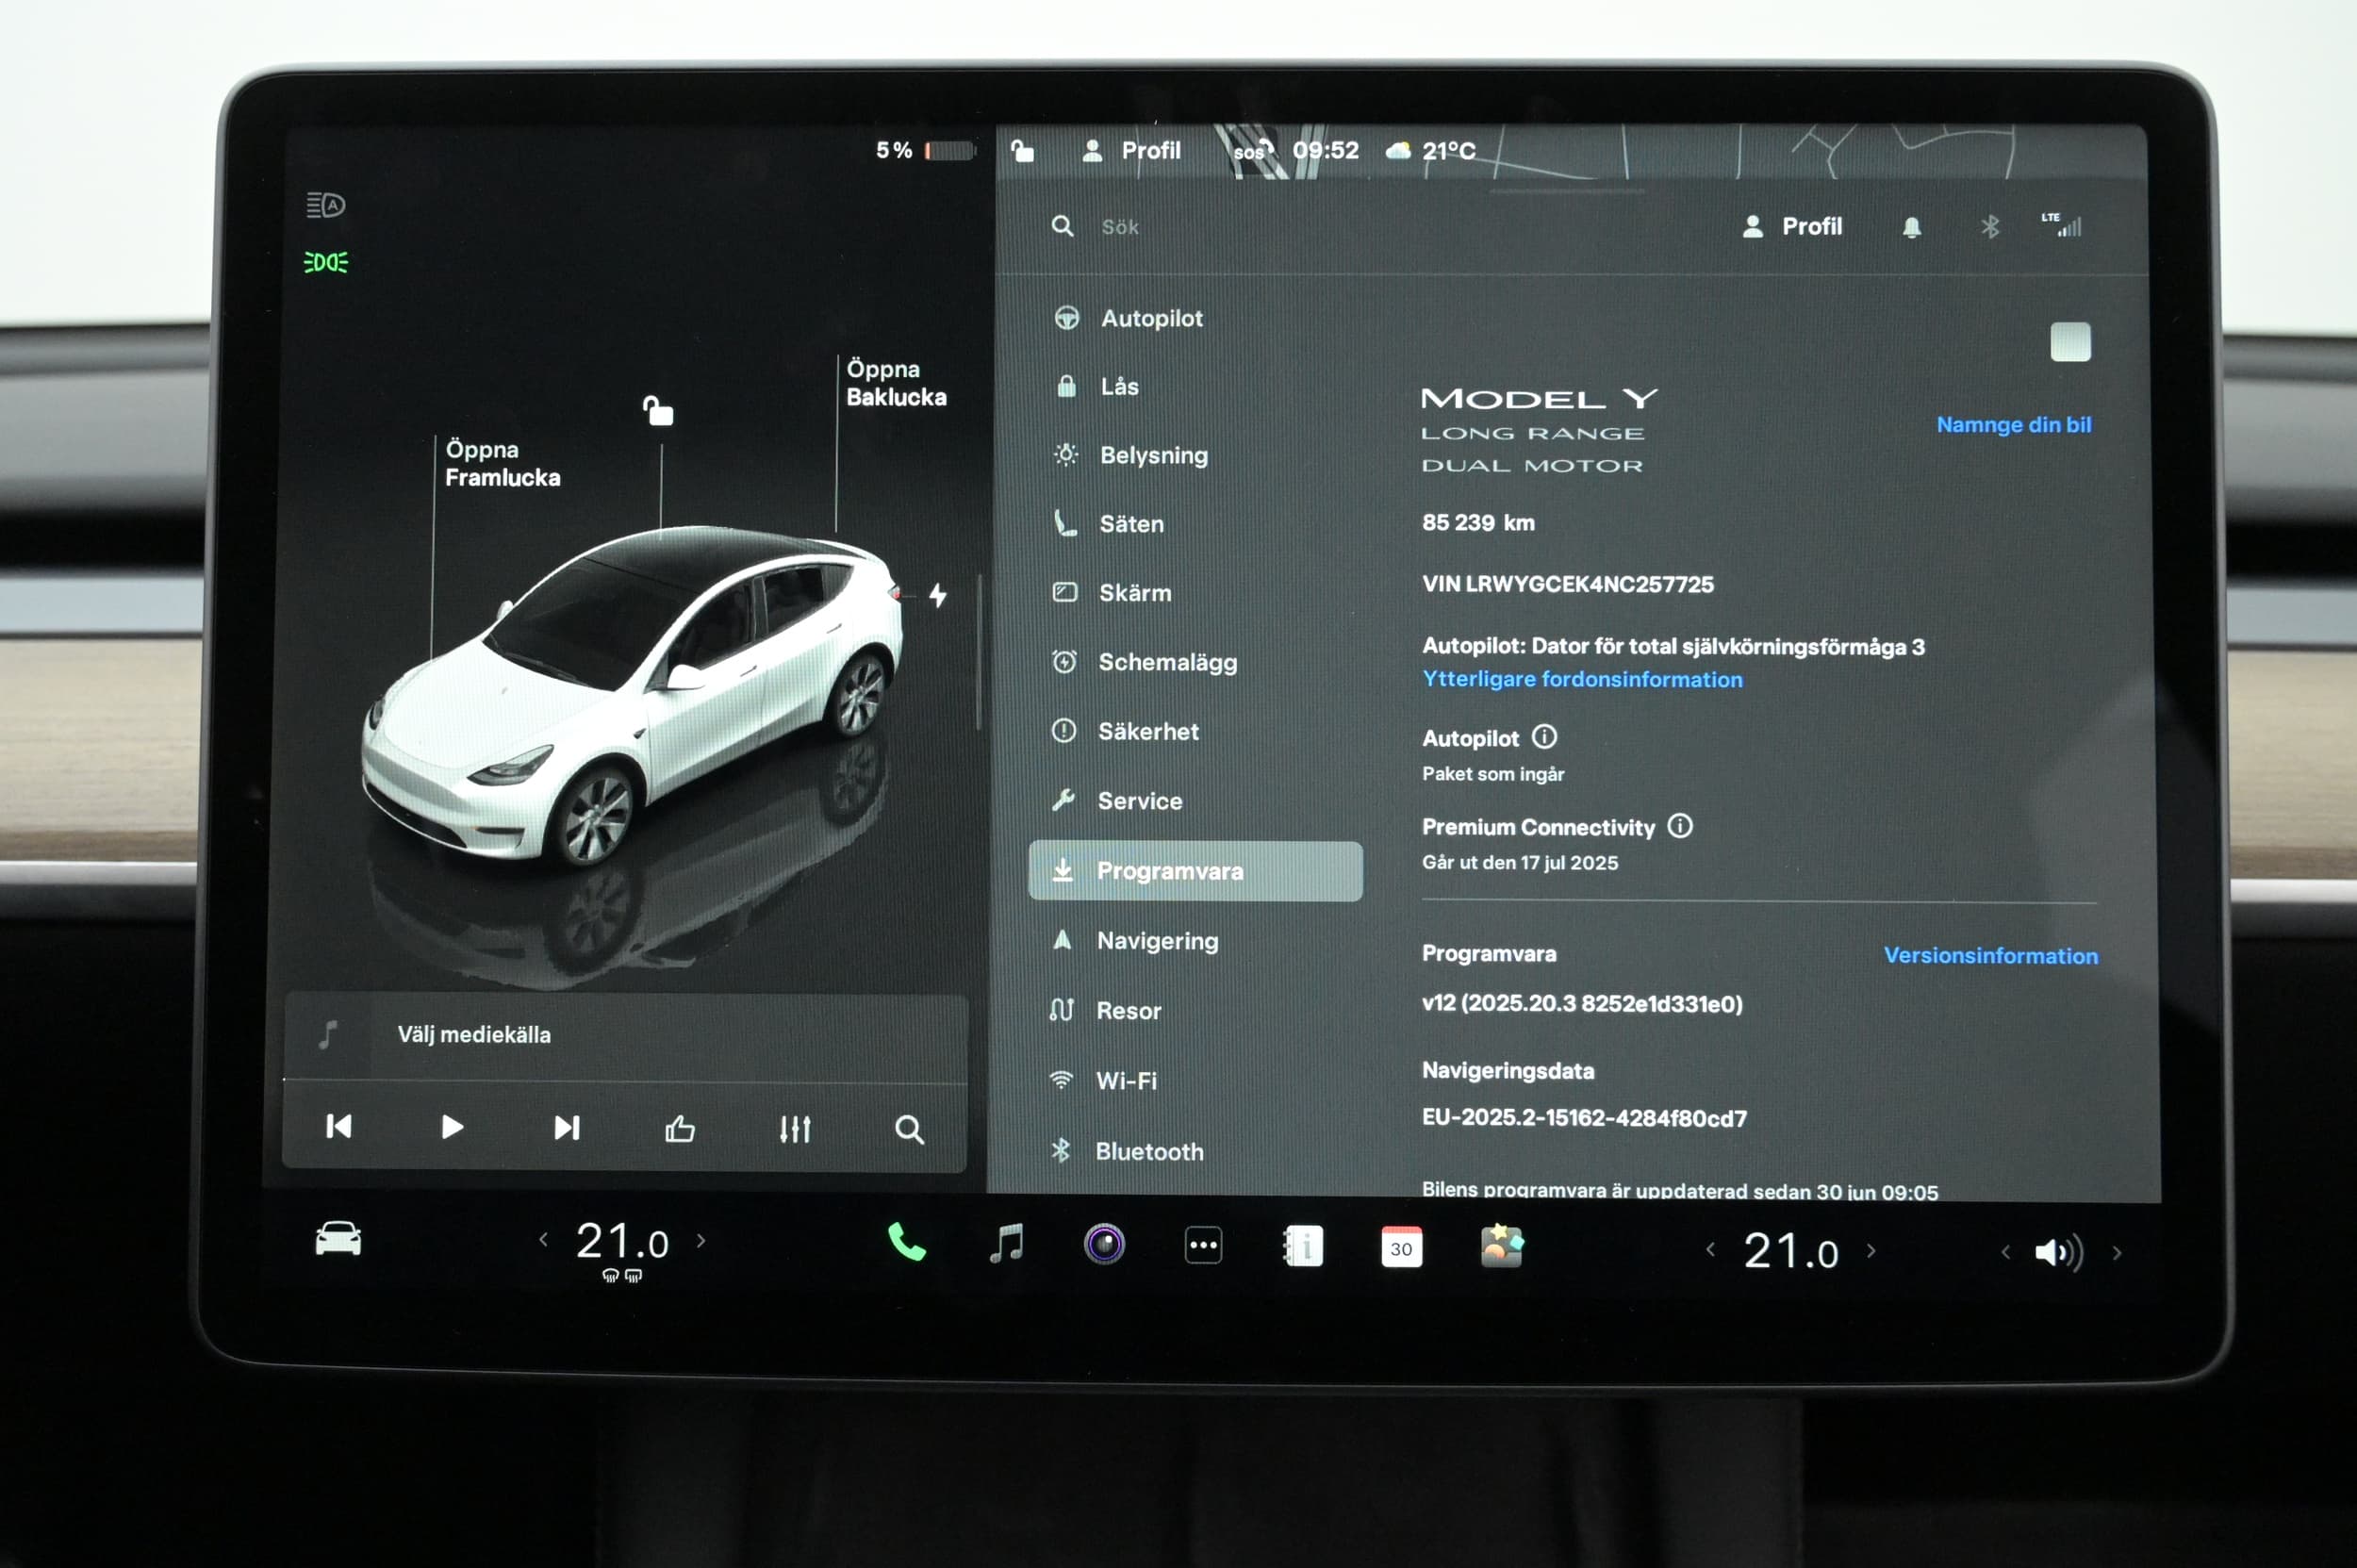Start media playback with the play button
This screenshot has width=2357, height=1568.
coord(452,1128)
